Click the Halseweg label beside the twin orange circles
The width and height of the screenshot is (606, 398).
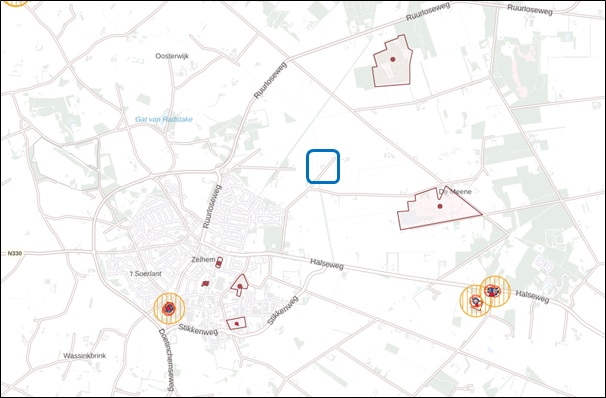tap(532, 296)
